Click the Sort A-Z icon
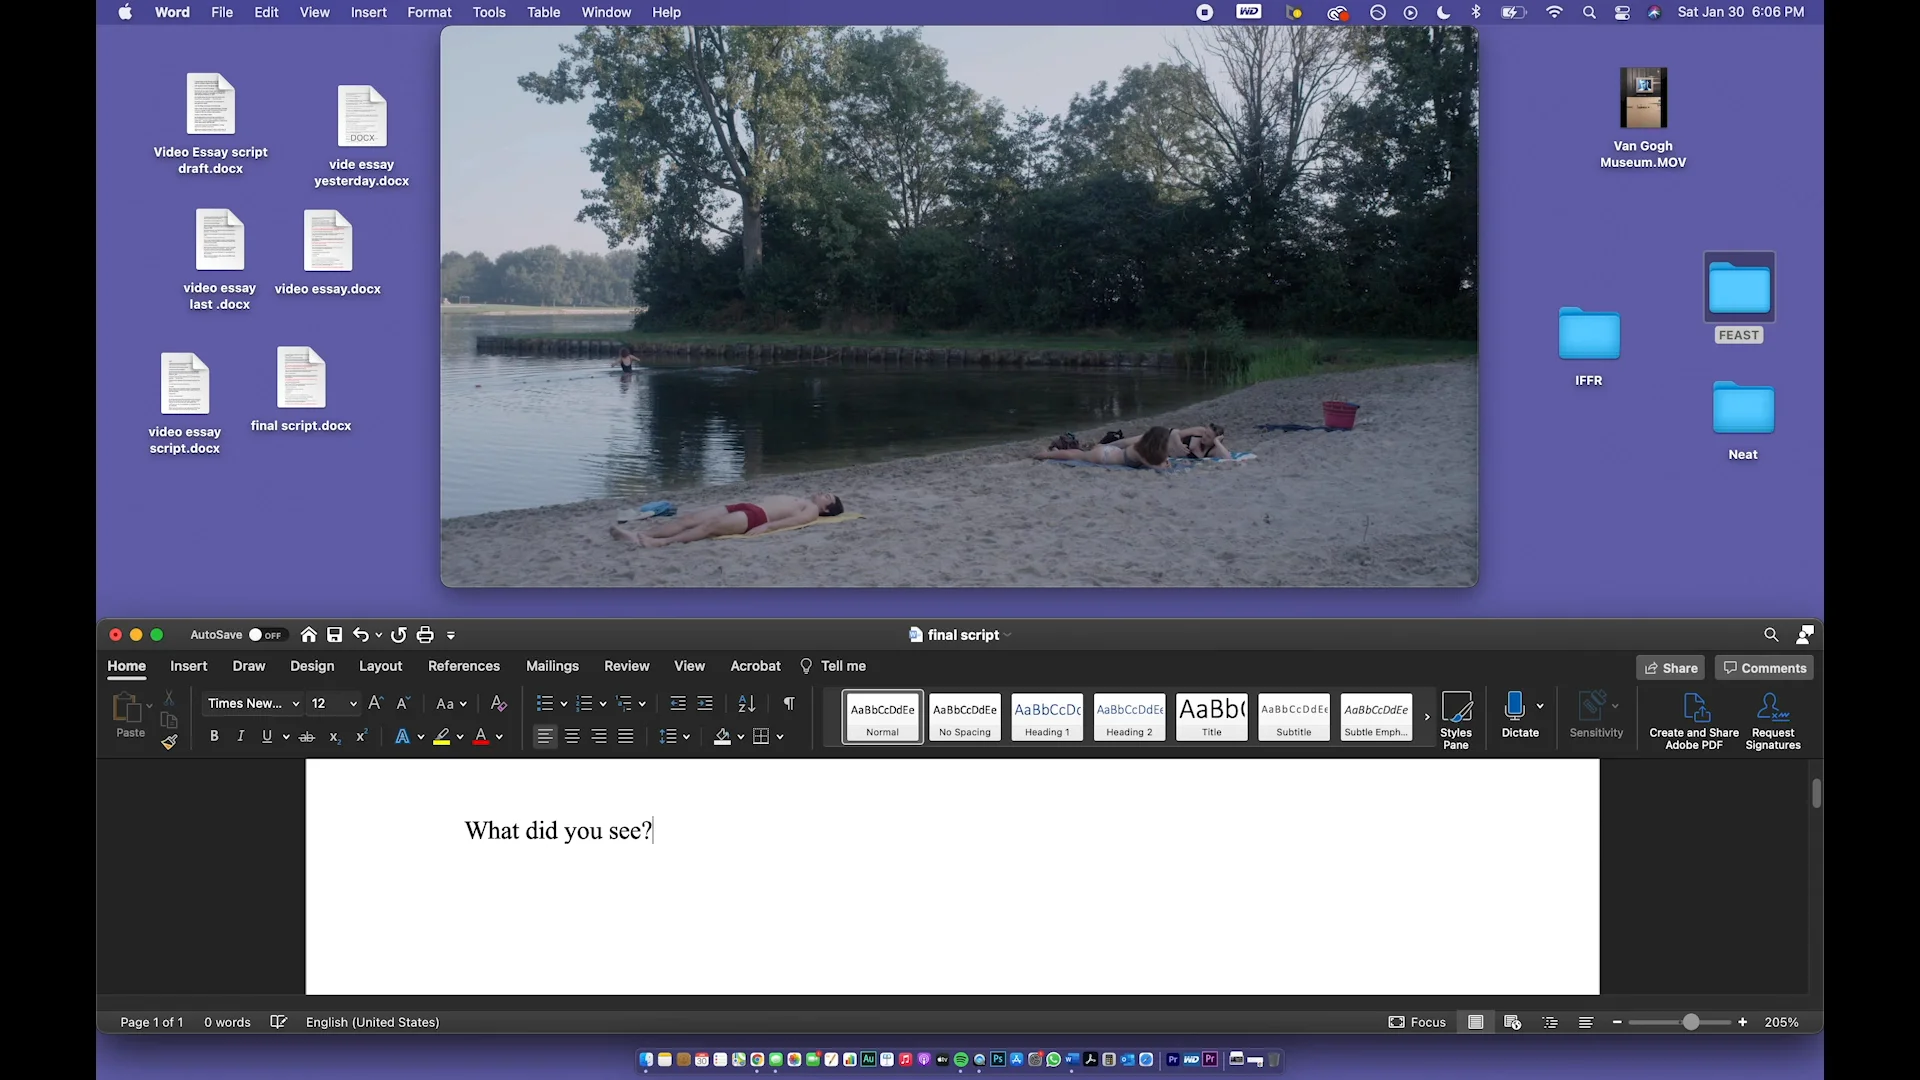This screenshot has width=1920, height=1080. pos(746,704)
